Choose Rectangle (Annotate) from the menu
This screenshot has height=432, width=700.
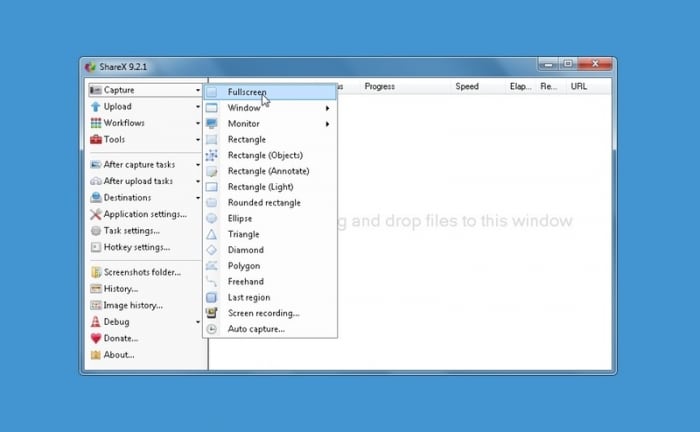click(x=268, y=171)
